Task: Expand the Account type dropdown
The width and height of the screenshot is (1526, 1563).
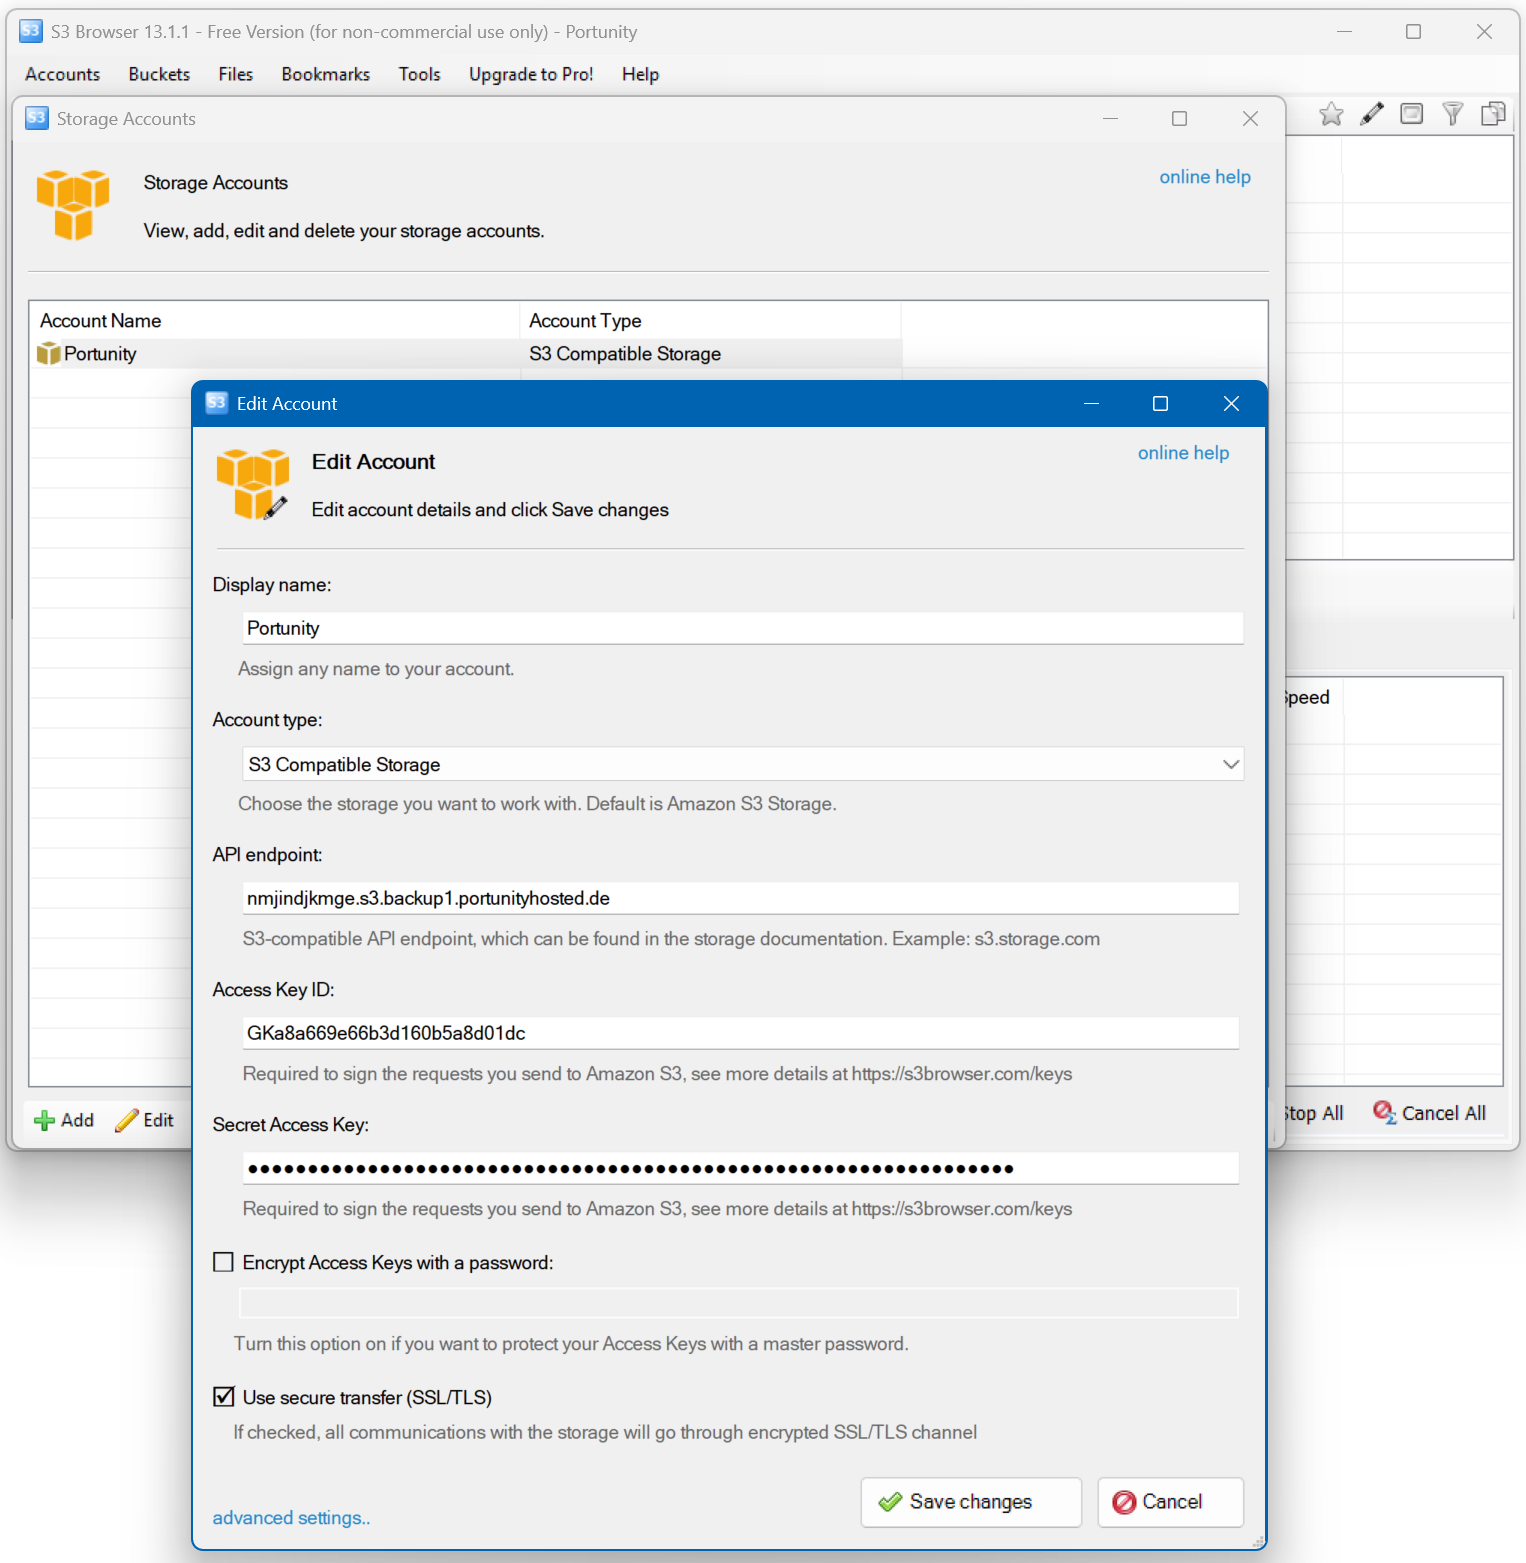Action: (x=1230, y=764)
